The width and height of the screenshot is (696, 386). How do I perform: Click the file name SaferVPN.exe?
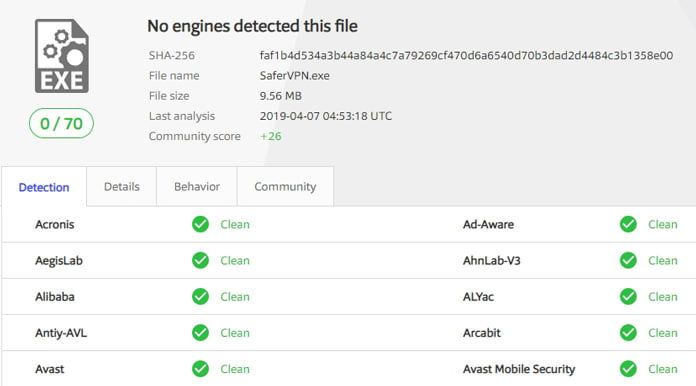coord(294,76)
